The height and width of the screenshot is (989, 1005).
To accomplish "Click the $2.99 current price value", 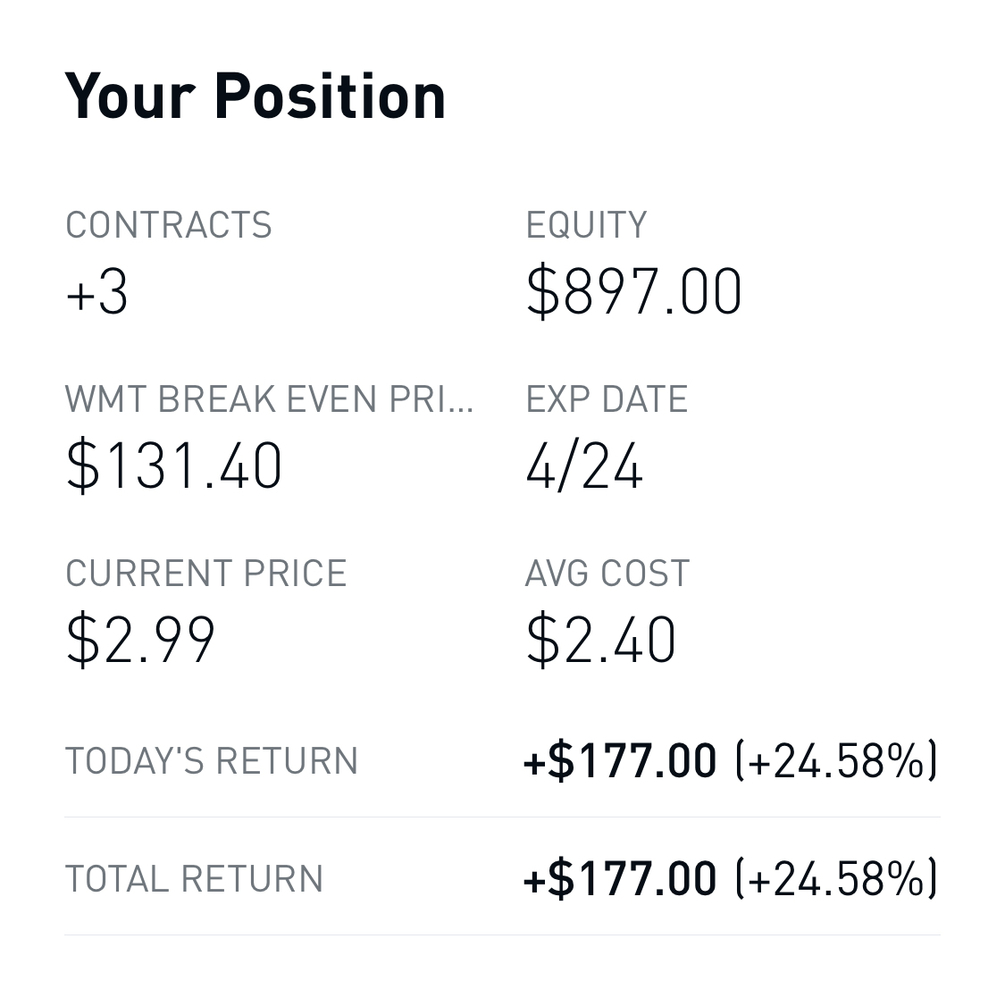I will point(140,641).
